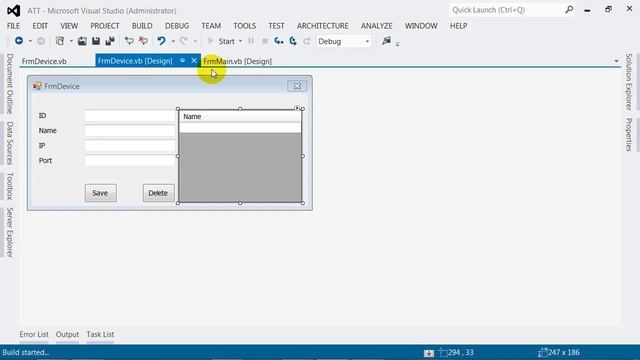640x360 pixels.
Task: Select the IP text box on the form
Action: click(x=130, y=146)
